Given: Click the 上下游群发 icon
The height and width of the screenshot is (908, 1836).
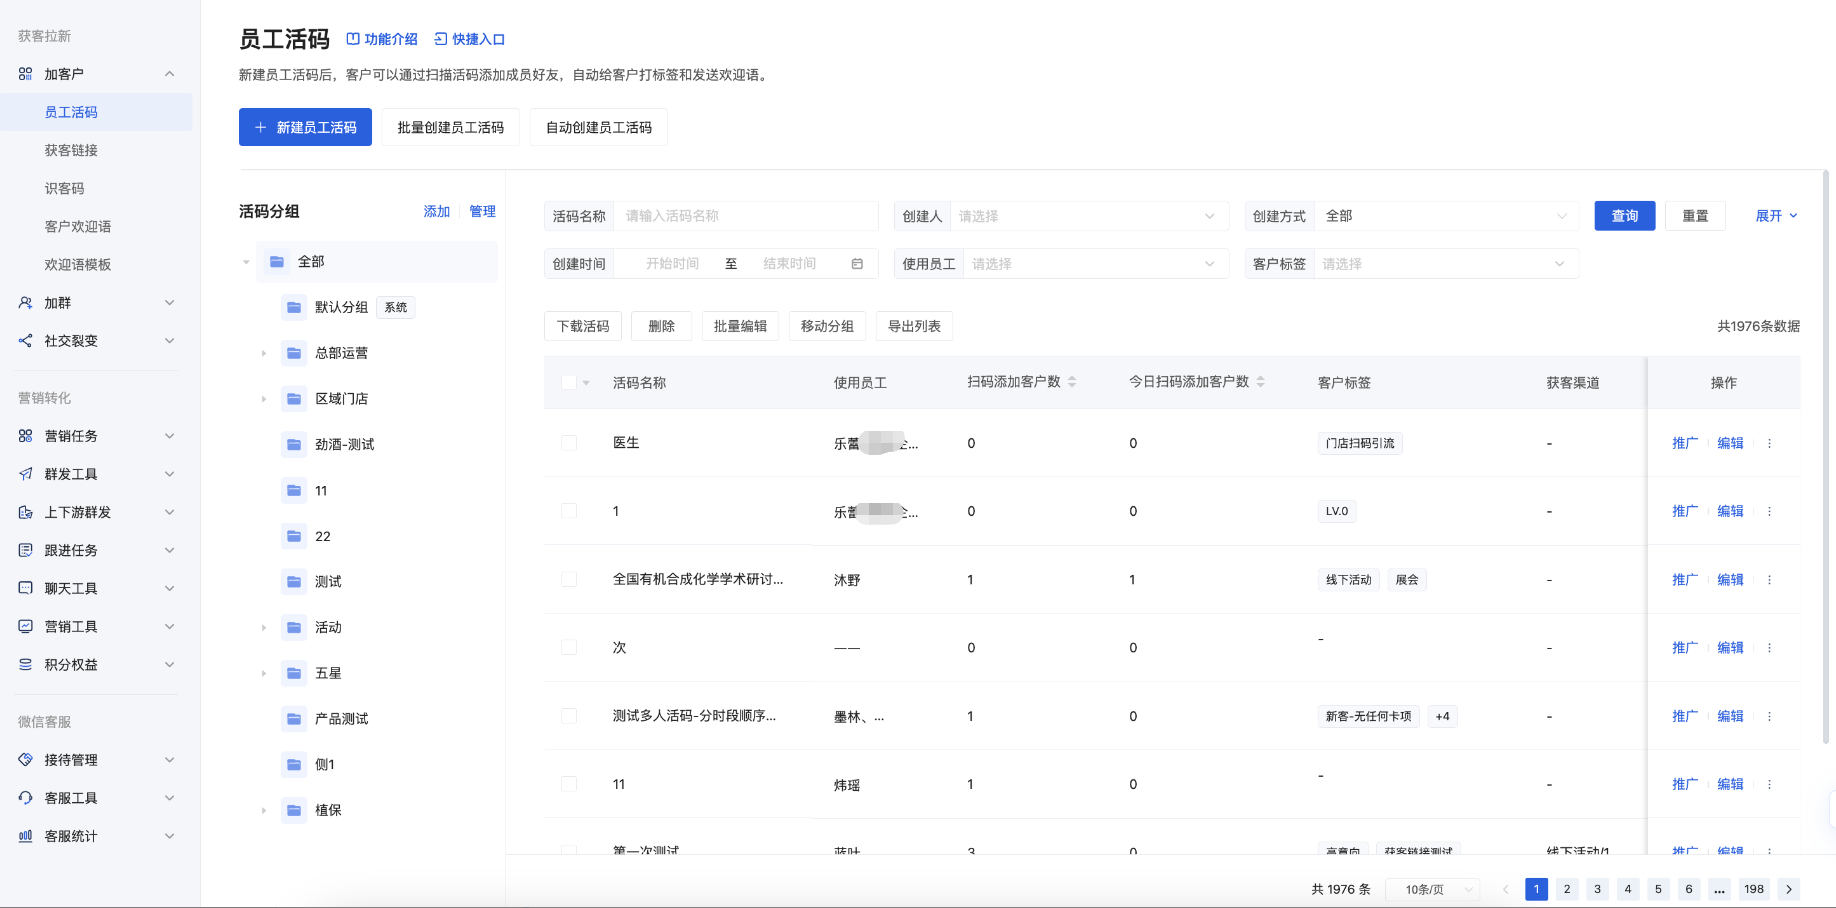Looking at the screenshot, I should tap(26, 512).
